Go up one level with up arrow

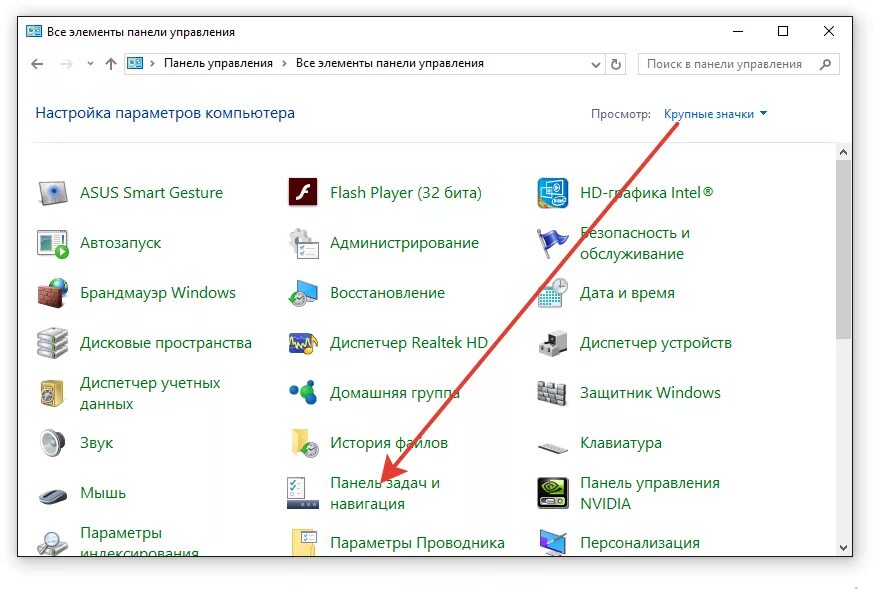tap(111, 64)
